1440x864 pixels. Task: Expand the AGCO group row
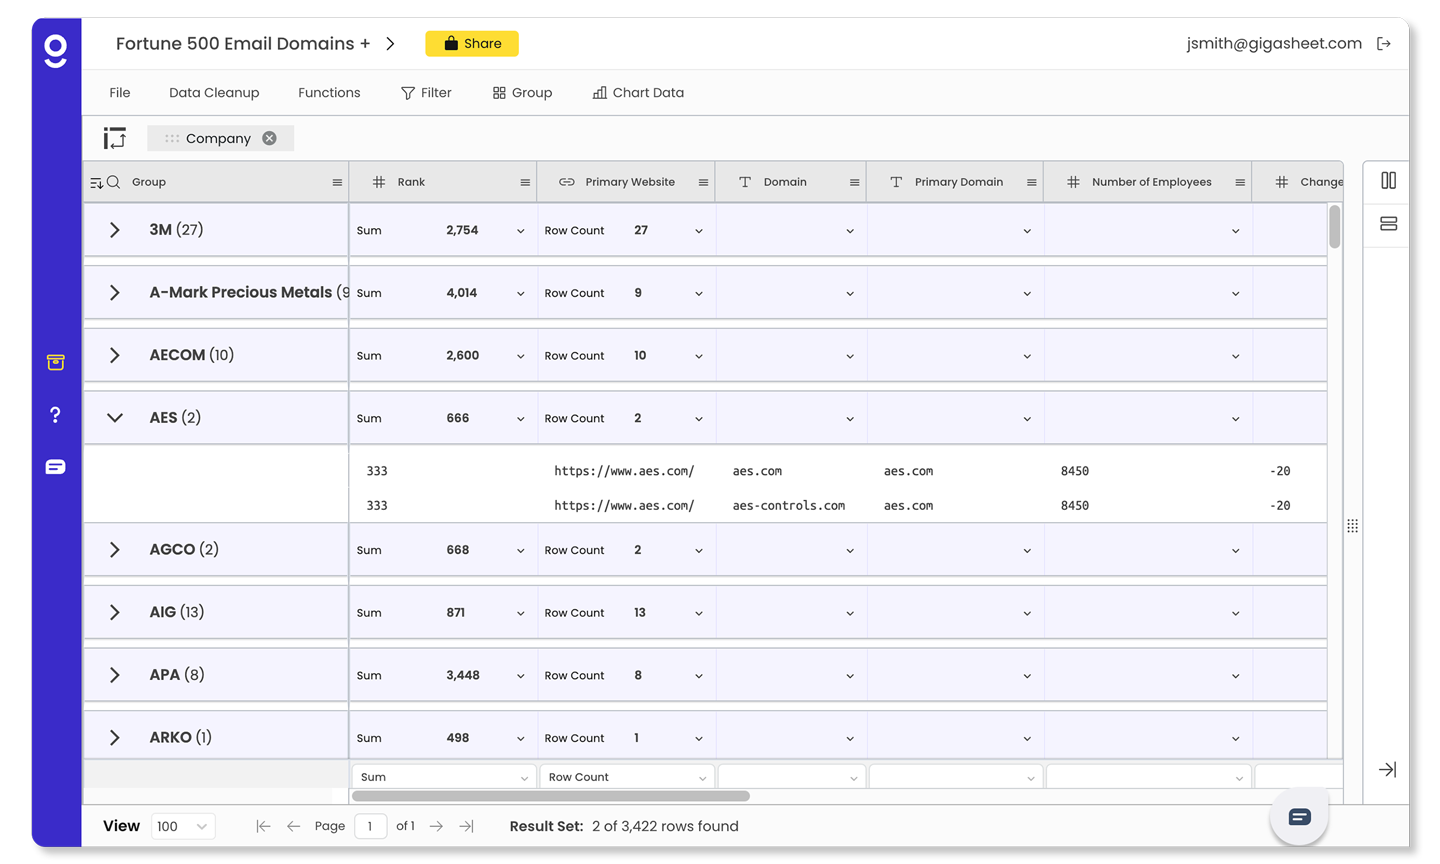click(x=113, y=549)
